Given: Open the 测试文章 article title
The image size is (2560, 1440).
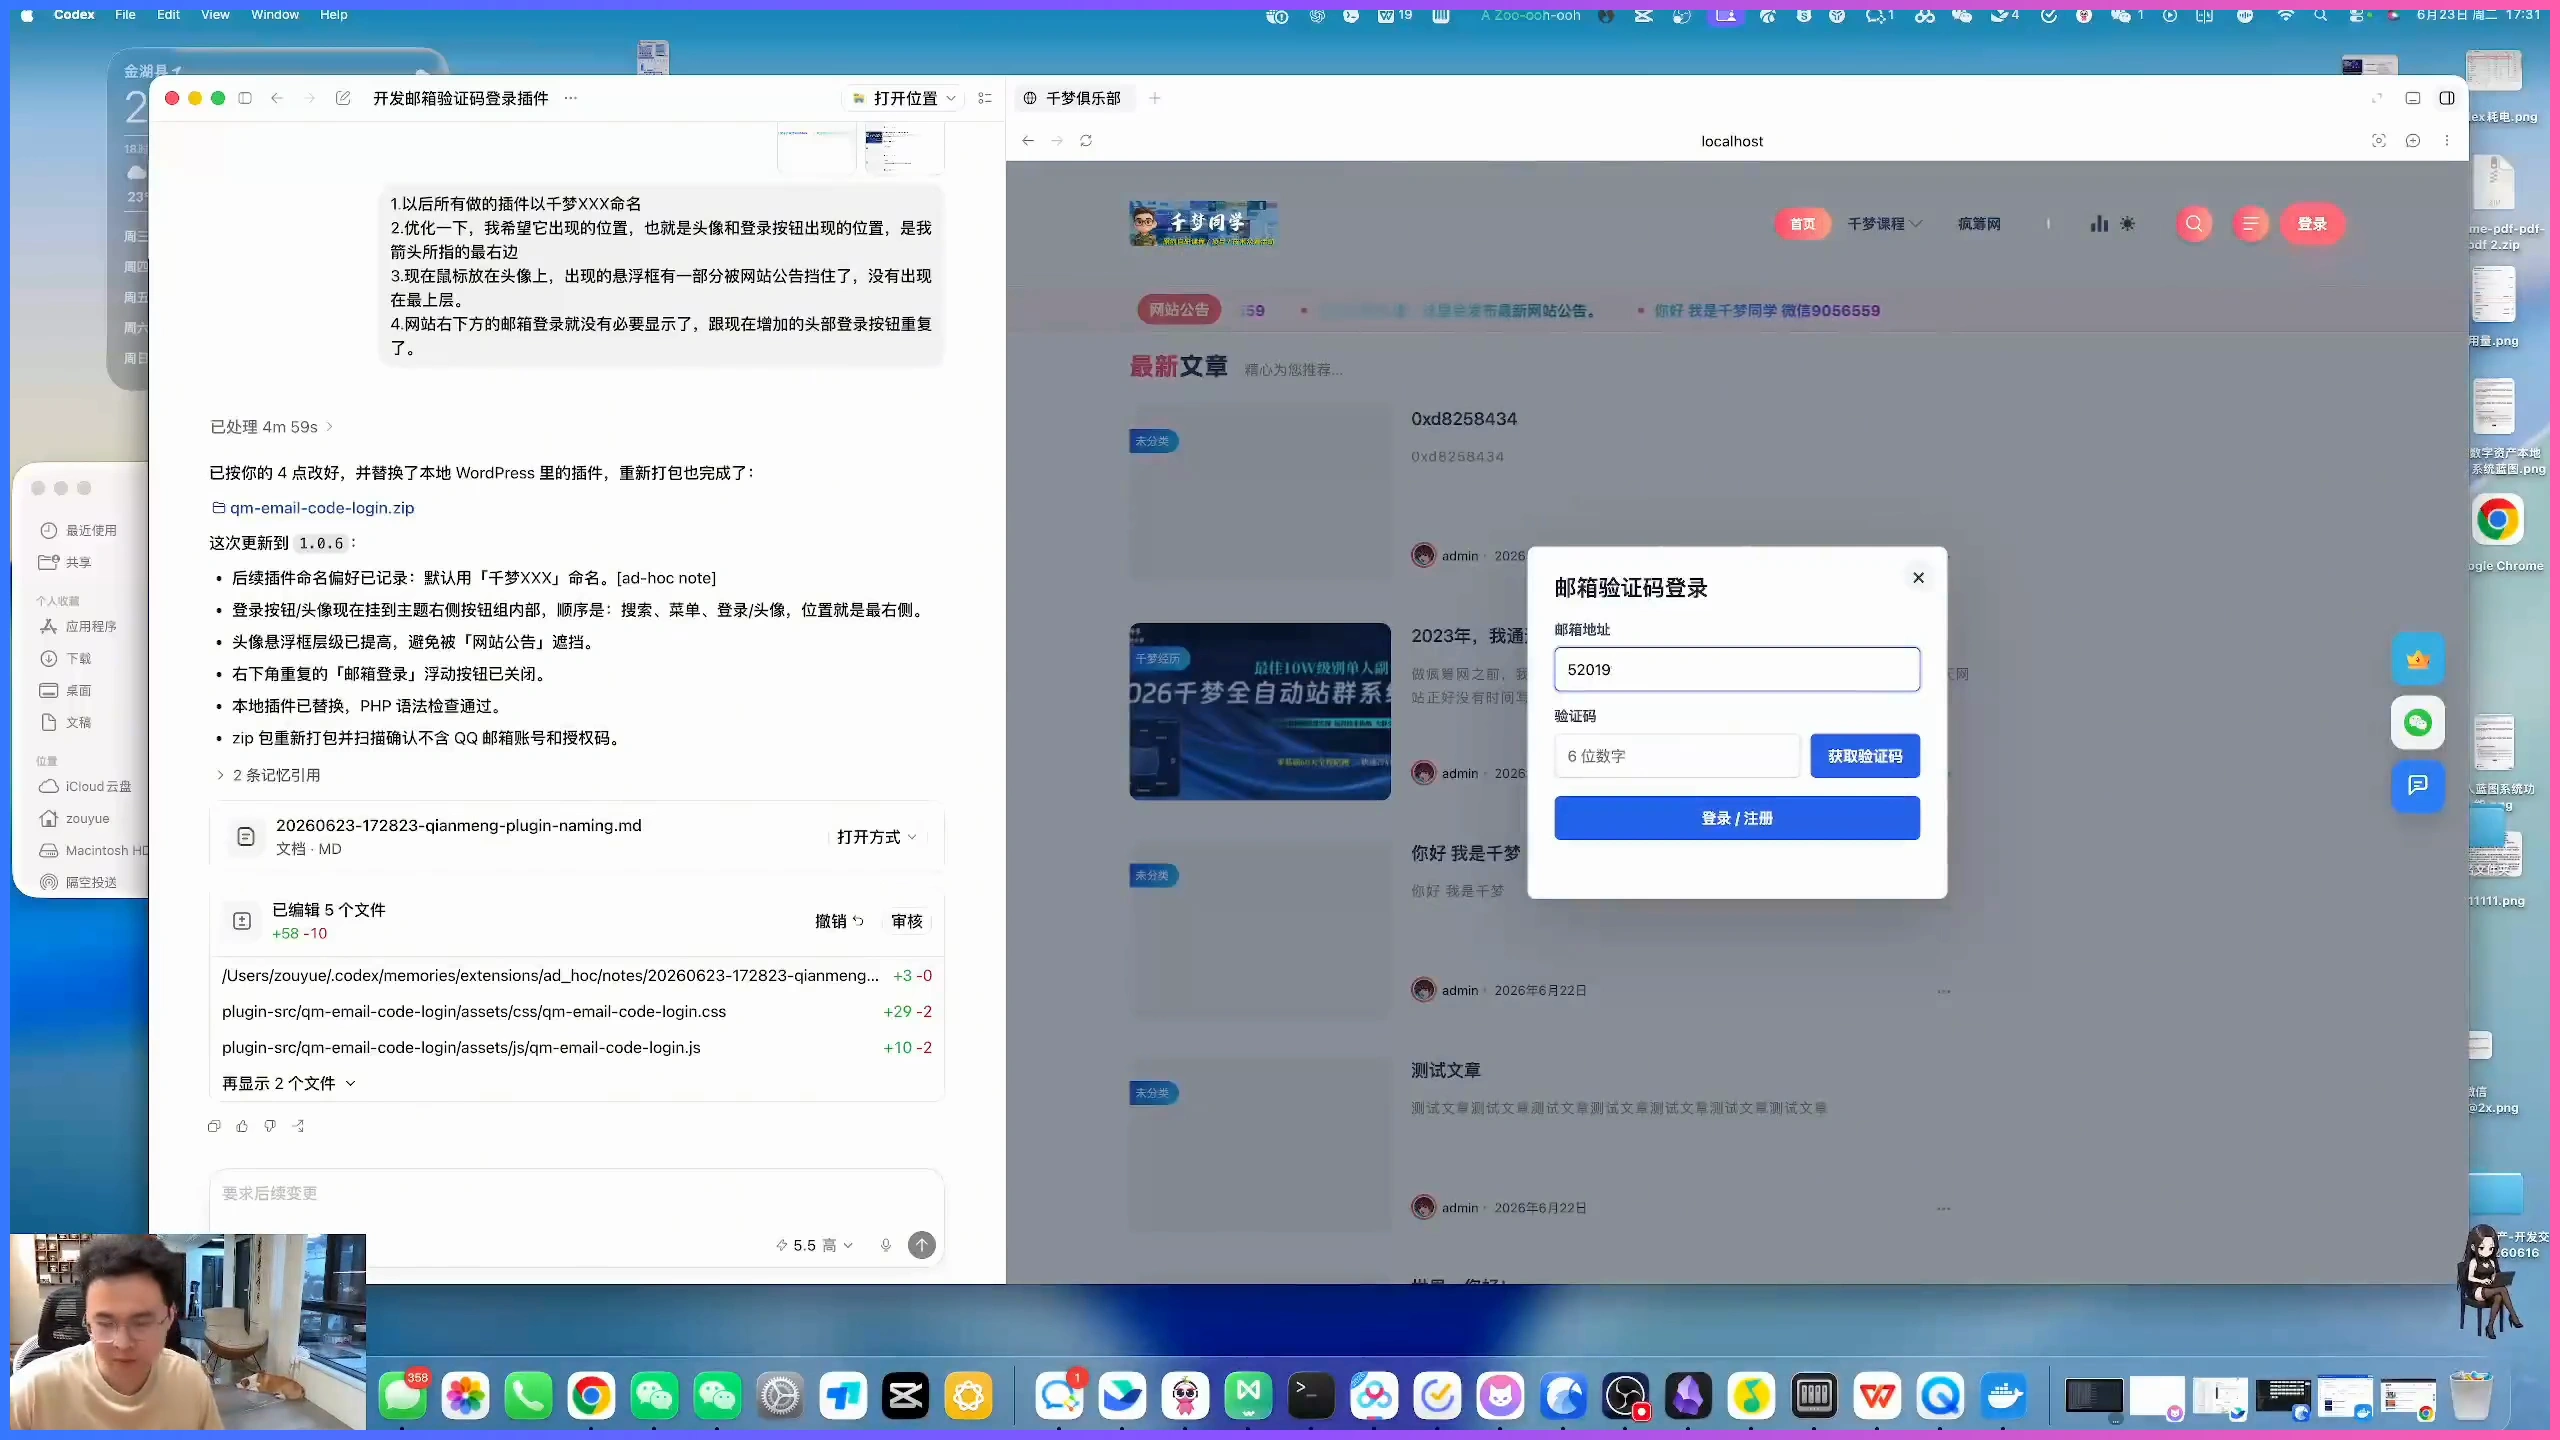Looking at the screenshot, I should coord(1446,1070).
